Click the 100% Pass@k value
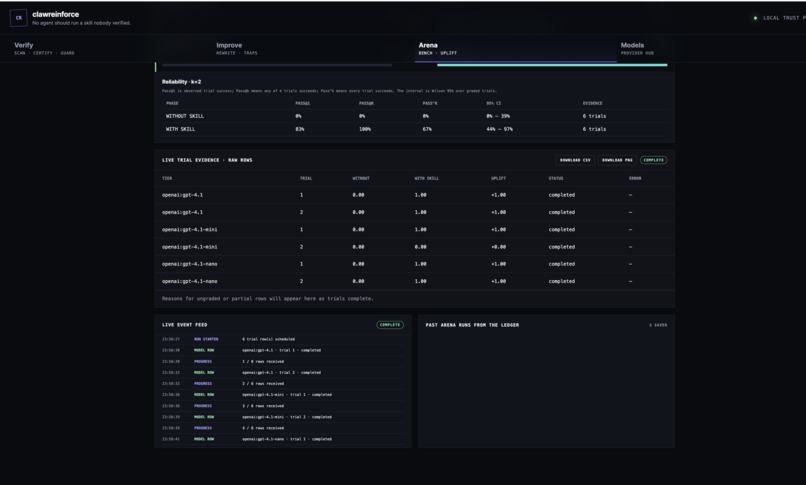The width and height of the screenshot is (806, 485). pyautogui.click(x=365, y=129)
